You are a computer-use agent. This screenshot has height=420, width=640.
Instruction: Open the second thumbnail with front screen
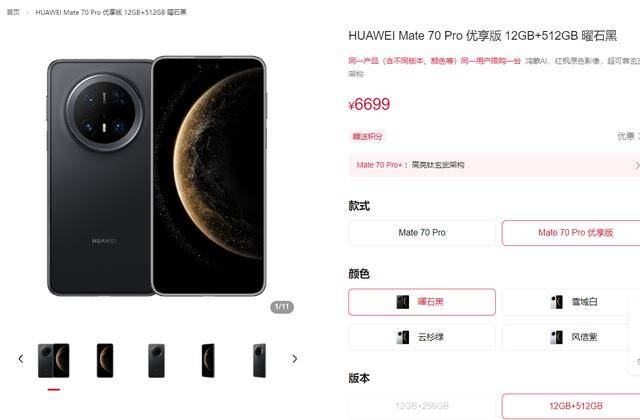tap(105, 360)
